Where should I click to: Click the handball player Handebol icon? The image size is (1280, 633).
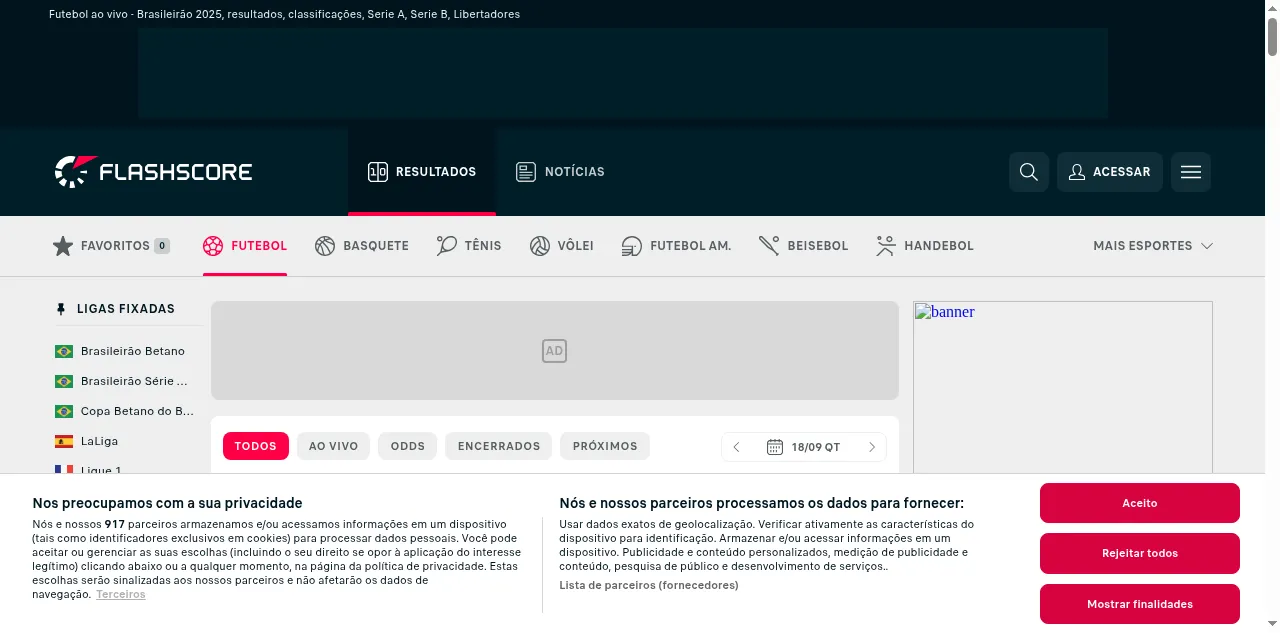coord(886,246)
